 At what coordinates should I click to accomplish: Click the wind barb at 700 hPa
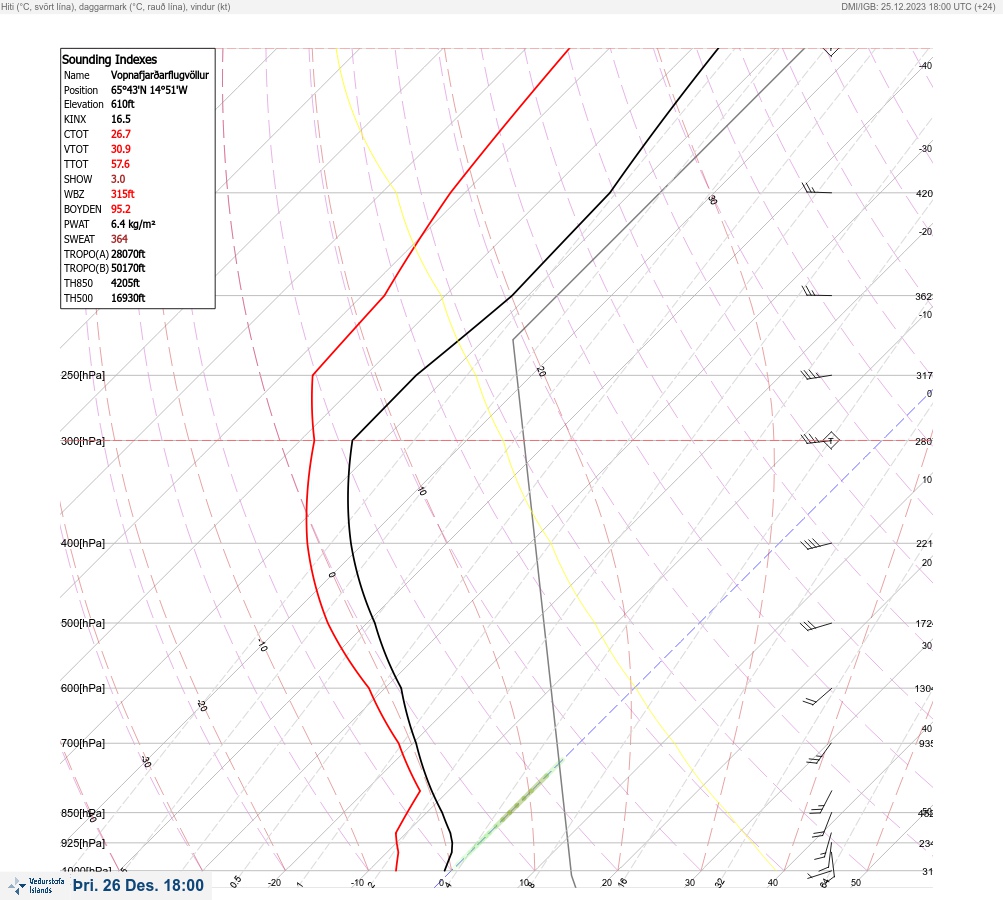819,754
